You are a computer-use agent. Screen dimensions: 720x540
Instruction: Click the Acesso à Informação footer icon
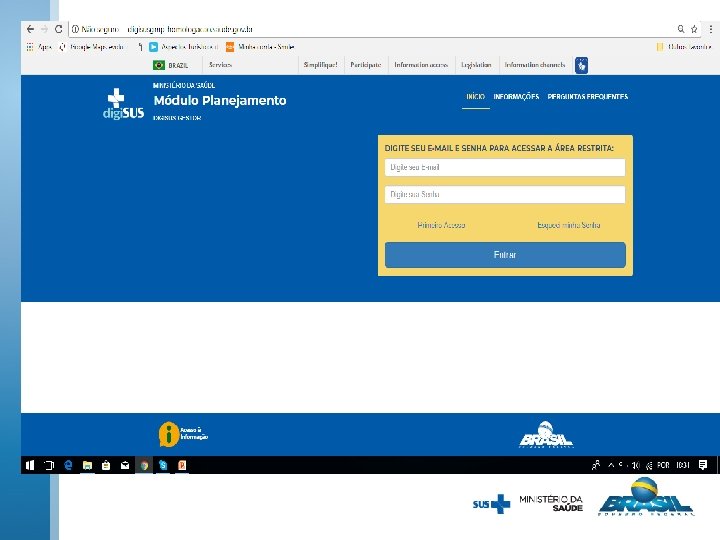[183, 434]
